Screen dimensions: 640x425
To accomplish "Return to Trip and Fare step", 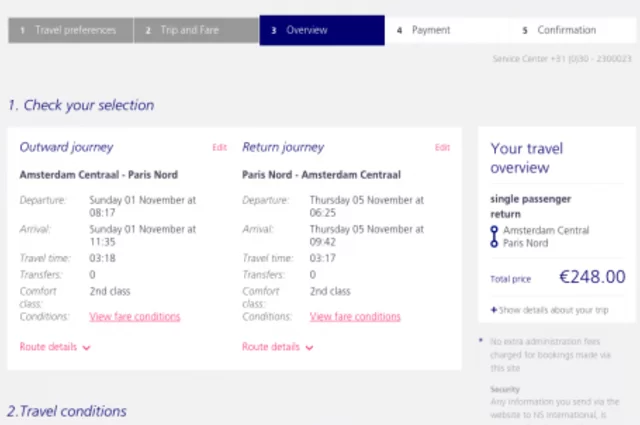I will [x=196, y=30].
